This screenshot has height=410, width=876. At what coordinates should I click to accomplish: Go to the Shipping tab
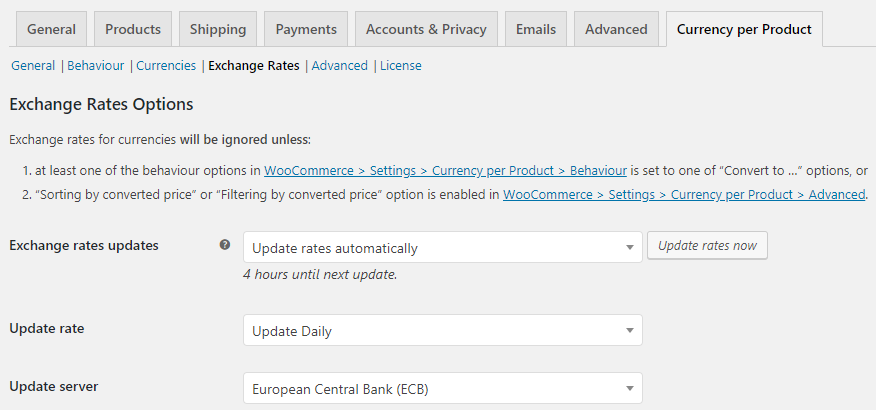click(218, 29)
